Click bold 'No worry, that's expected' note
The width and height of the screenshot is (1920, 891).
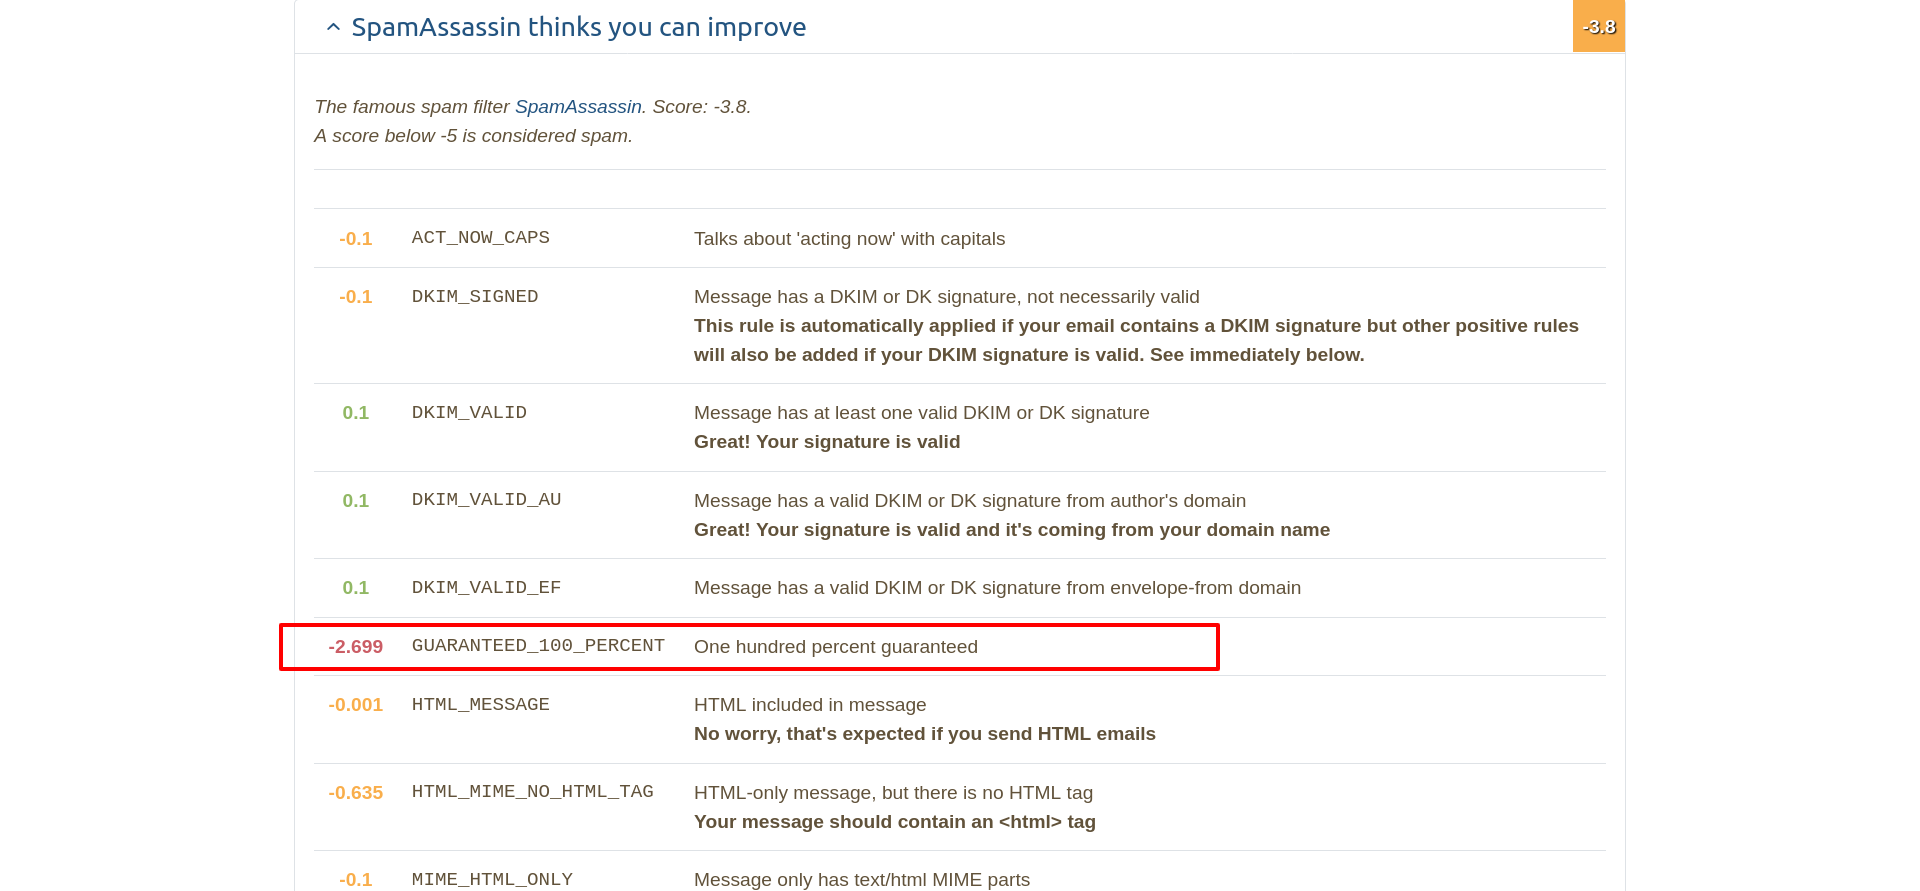925,734
